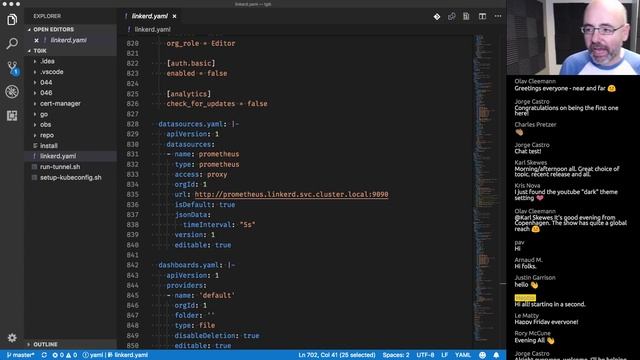Collapse the Open Editors section
640x360 pixels.
point(53,29)
